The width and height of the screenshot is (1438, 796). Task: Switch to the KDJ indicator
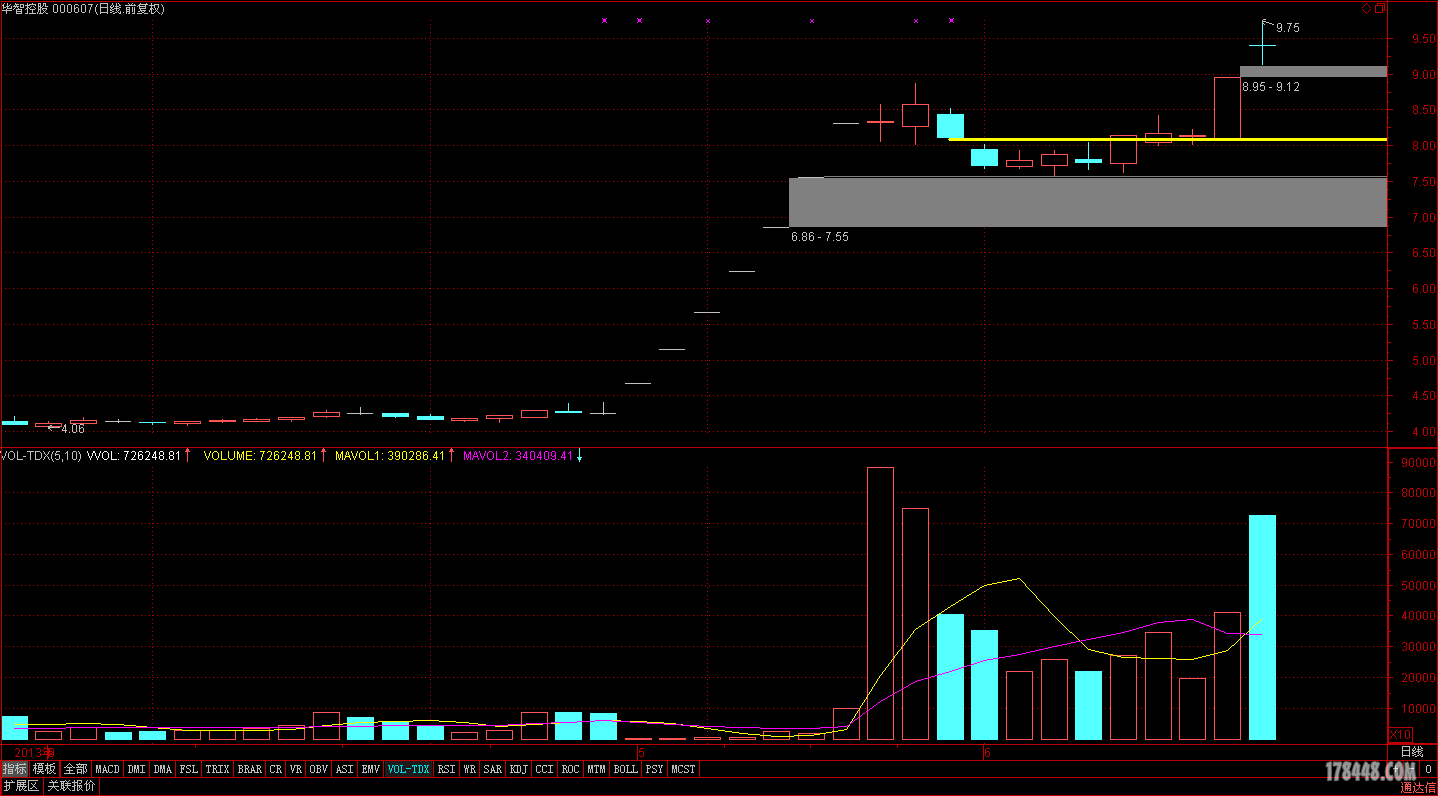pos(518,769)
